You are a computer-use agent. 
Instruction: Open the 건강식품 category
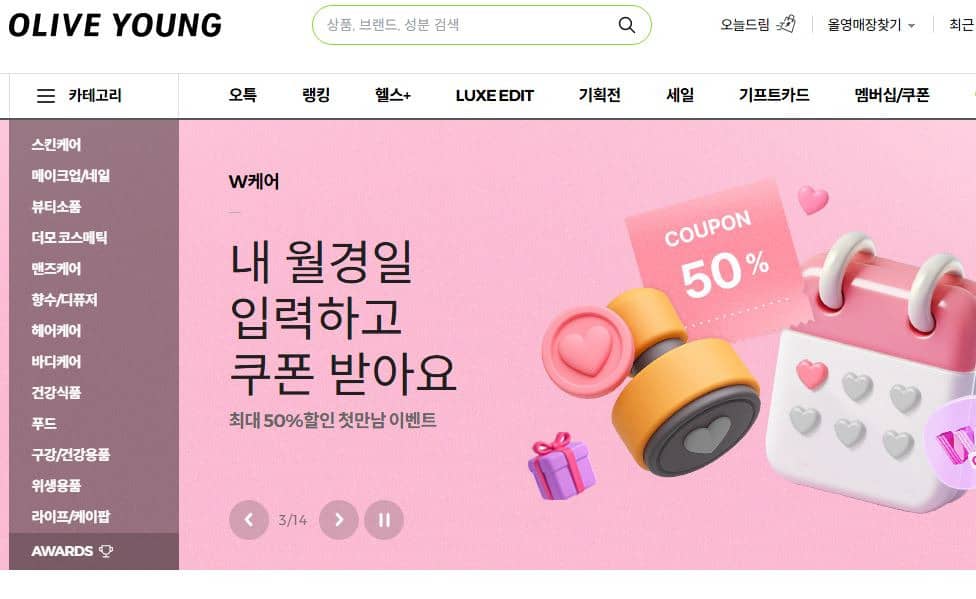coord(56,392)
